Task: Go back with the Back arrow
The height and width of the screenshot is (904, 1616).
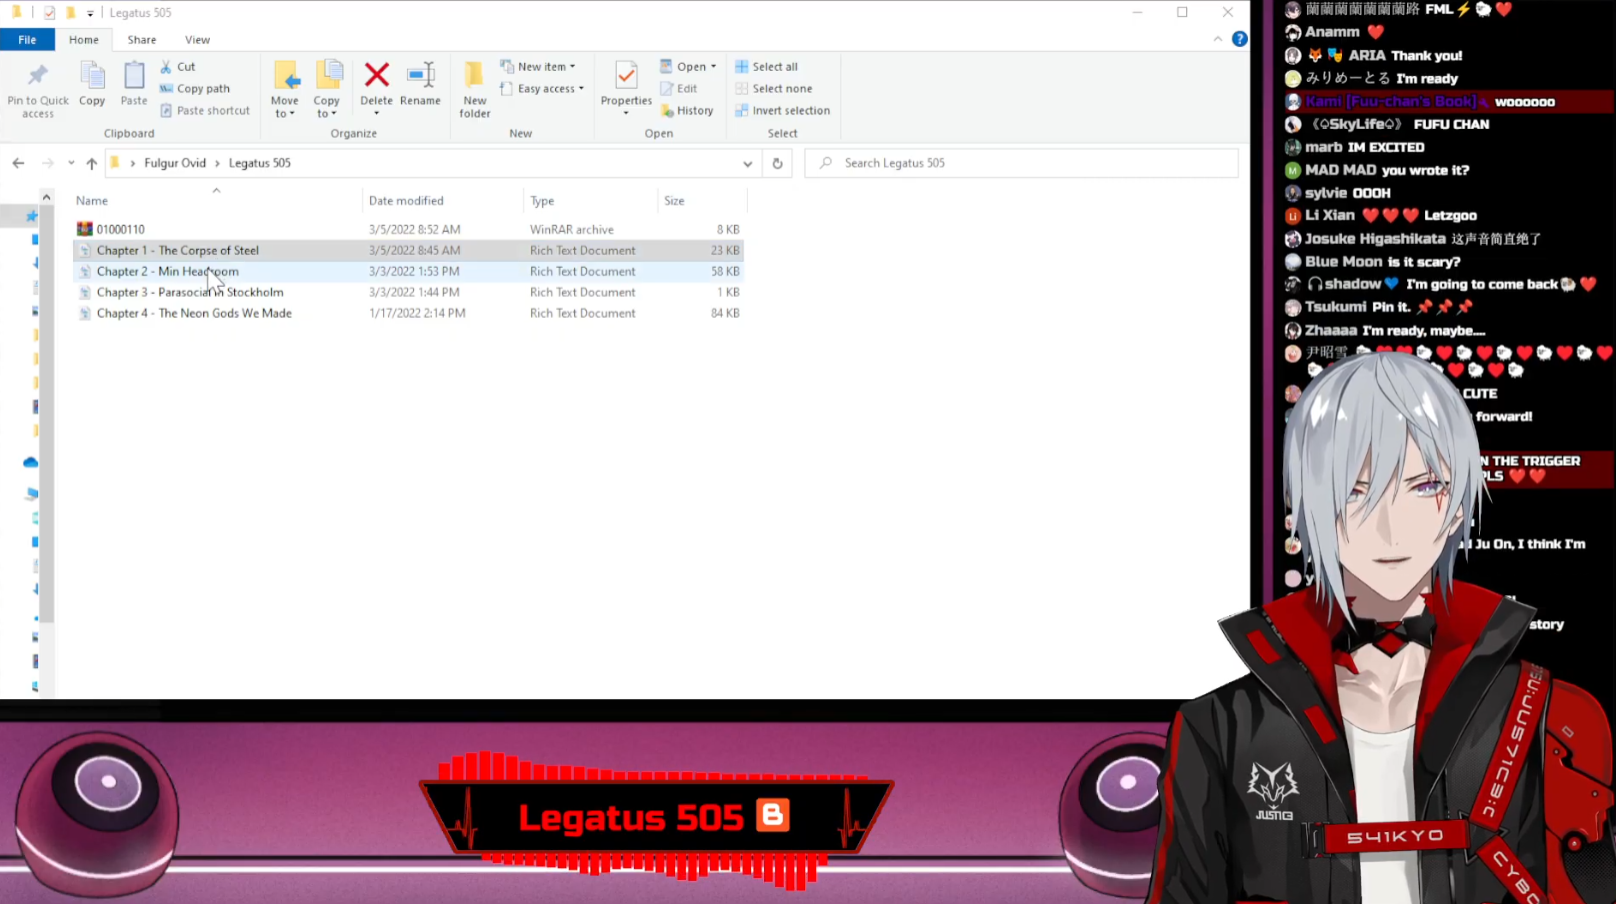Action: [18, 163]
